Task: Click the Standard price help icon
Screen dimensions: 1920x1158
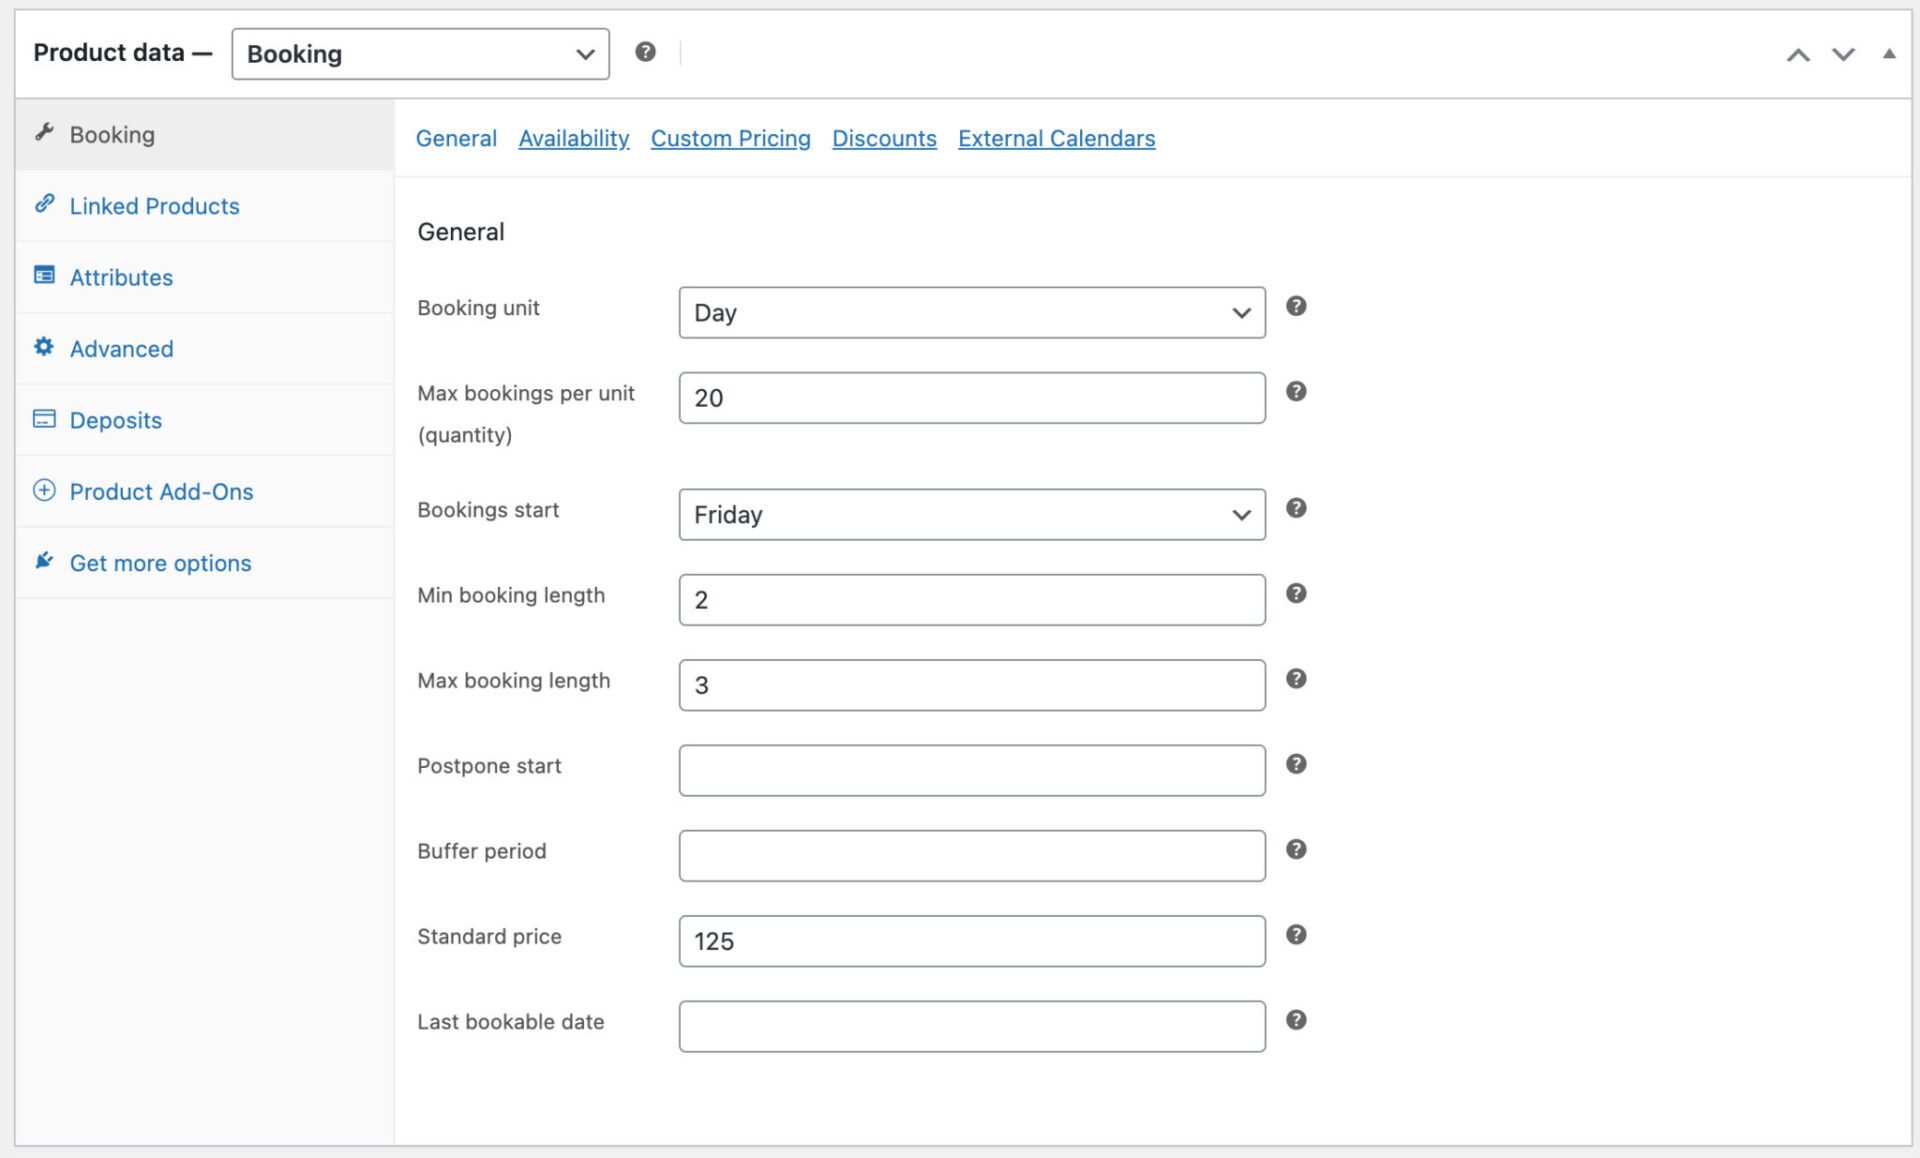Action: (1296, 935)
